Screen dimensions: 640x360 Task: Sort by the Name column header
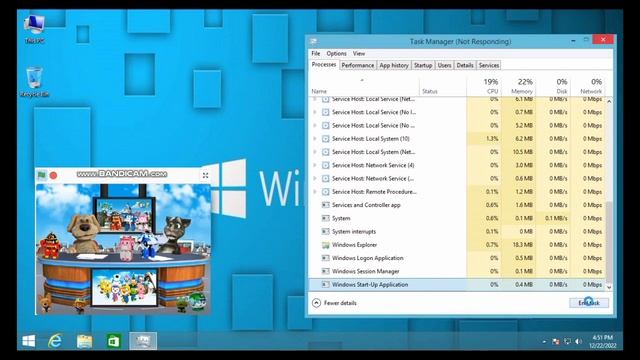point(364,86)
